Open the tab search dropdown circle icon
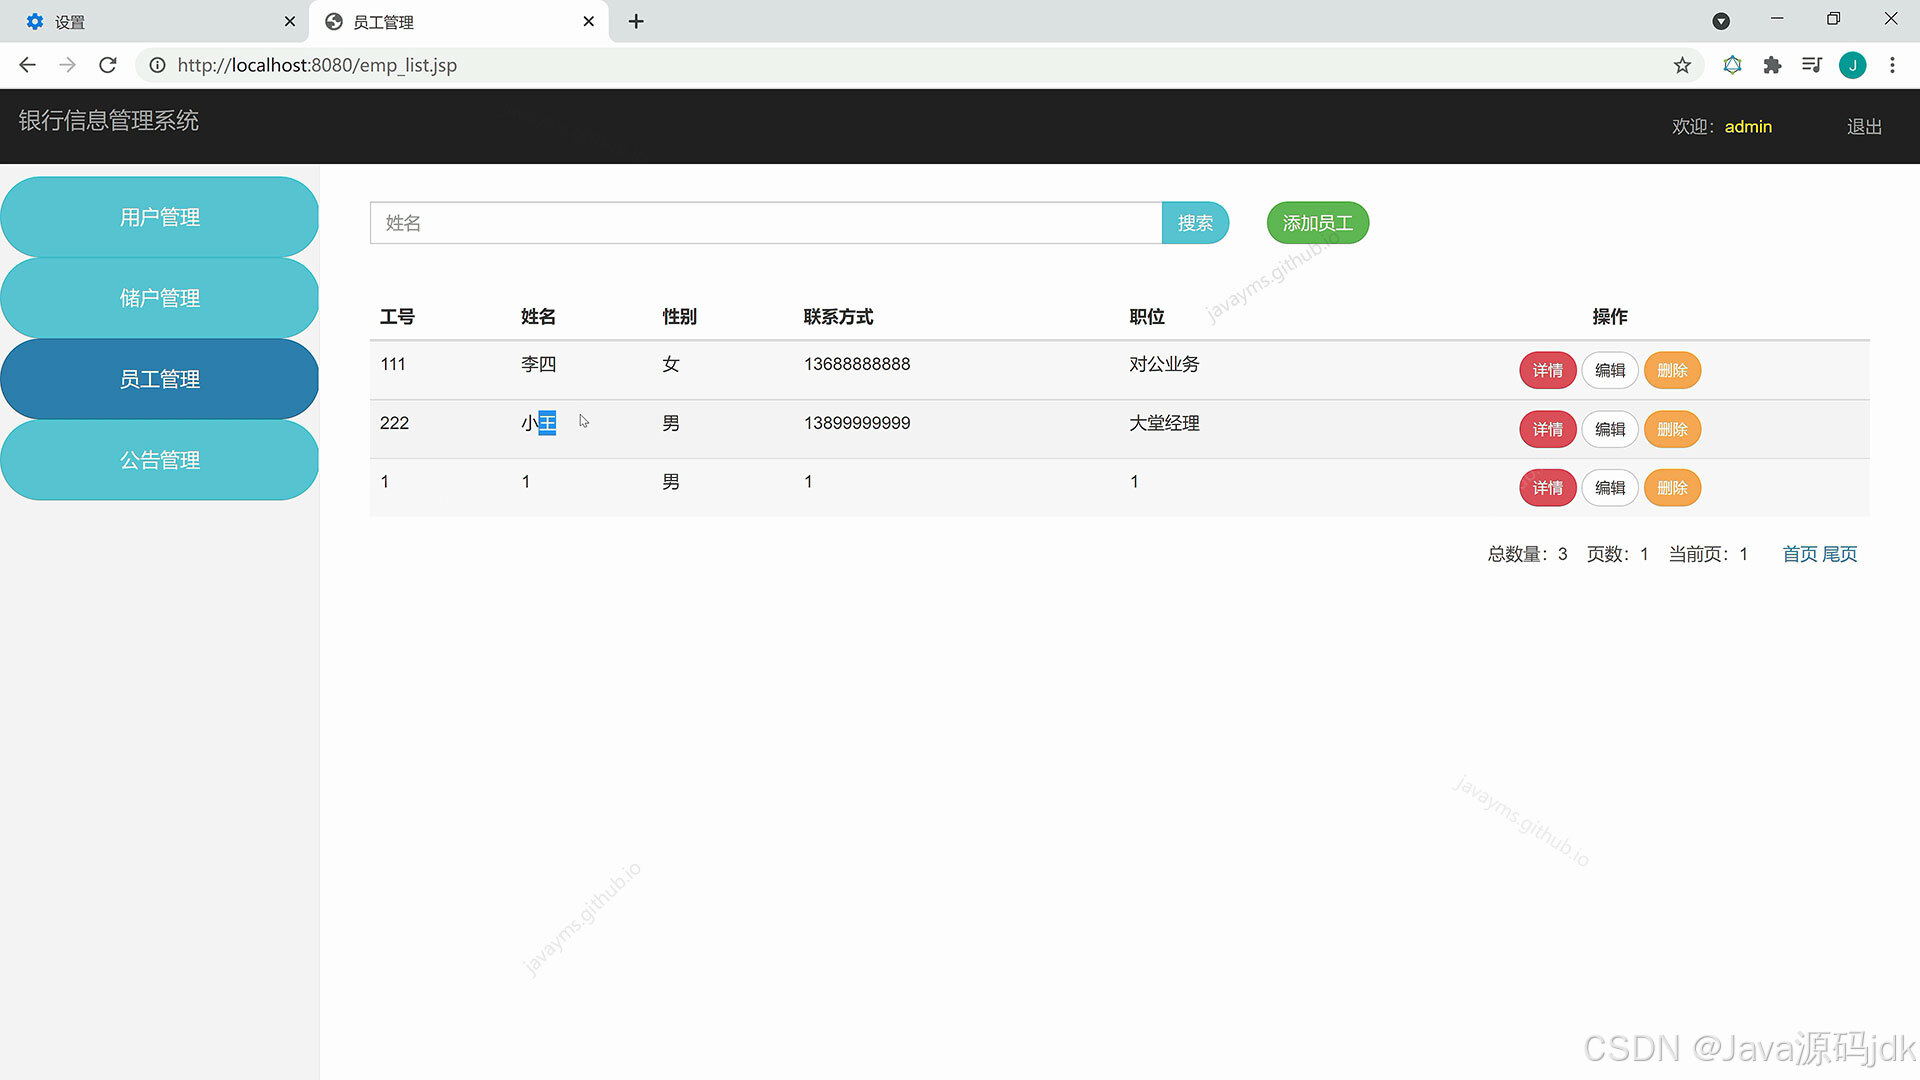 point(1721,21)
